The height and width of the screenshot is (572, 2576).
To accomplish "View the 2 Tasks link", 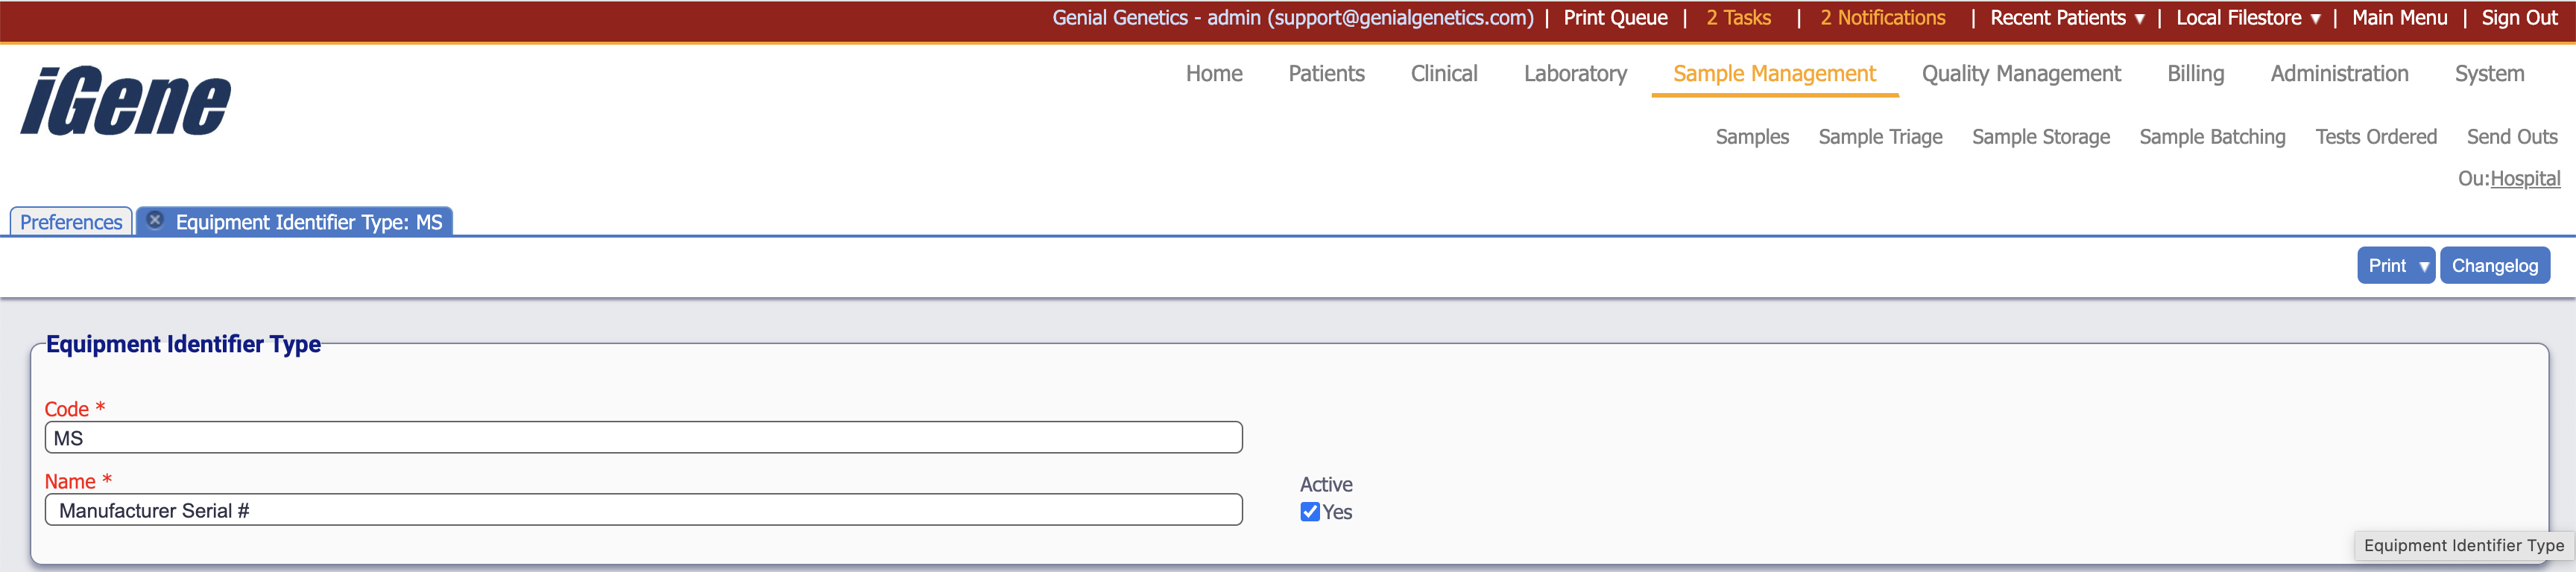I will pyautogui.click(x=1738, y=18).
